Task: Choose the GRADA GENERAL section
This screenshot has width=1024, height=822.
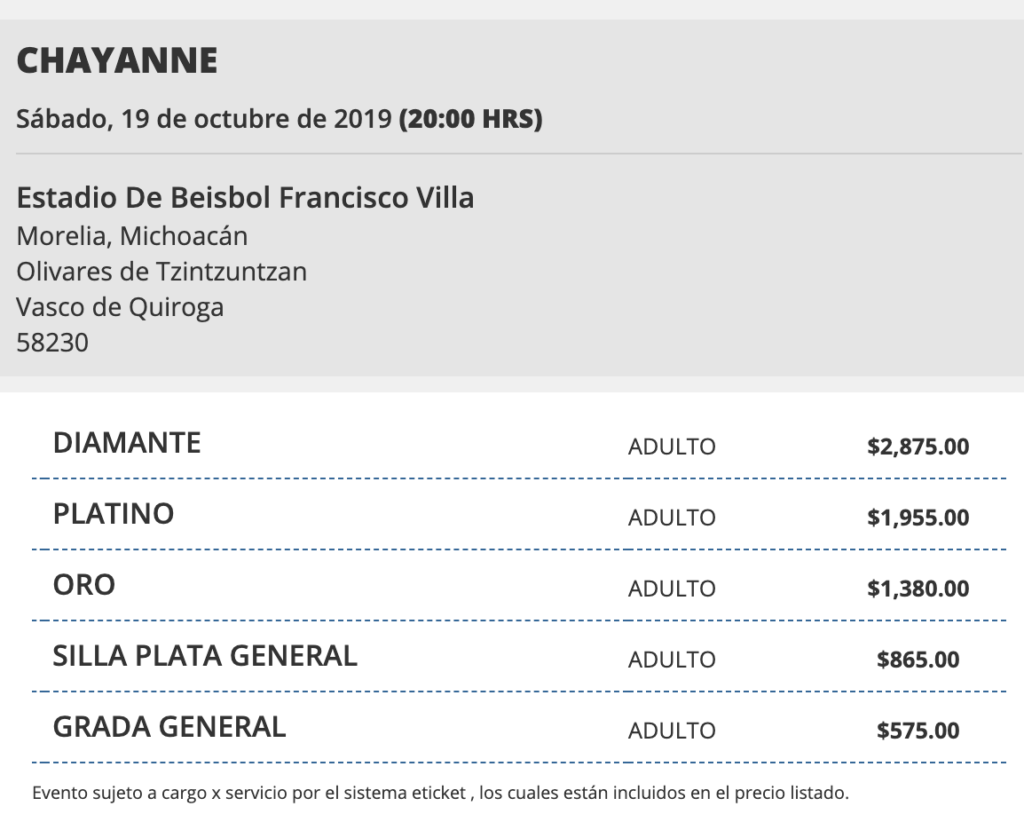Action: [169, 727]
